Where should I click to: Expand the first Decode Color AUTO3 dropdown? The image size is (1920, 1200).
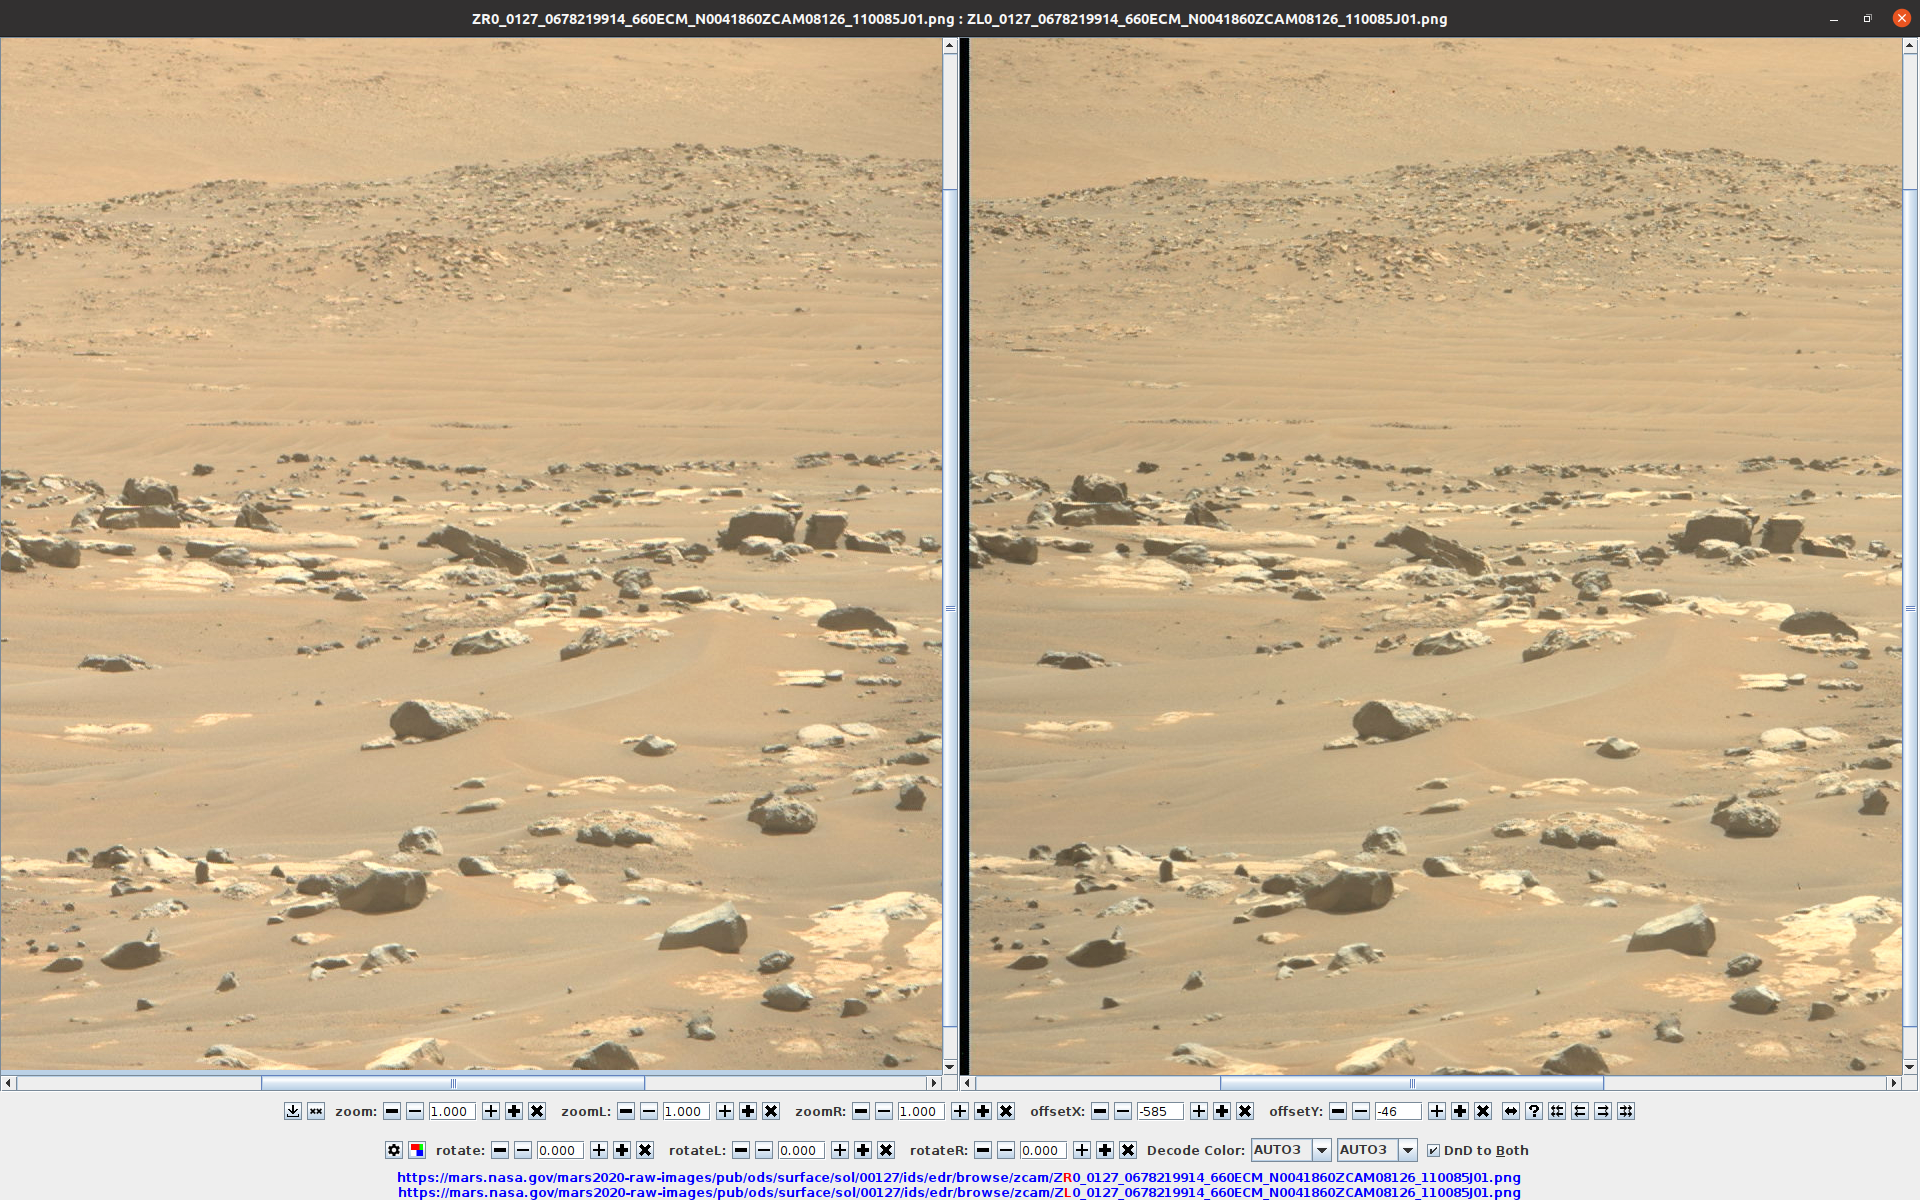click(x=1321, y=1150)
